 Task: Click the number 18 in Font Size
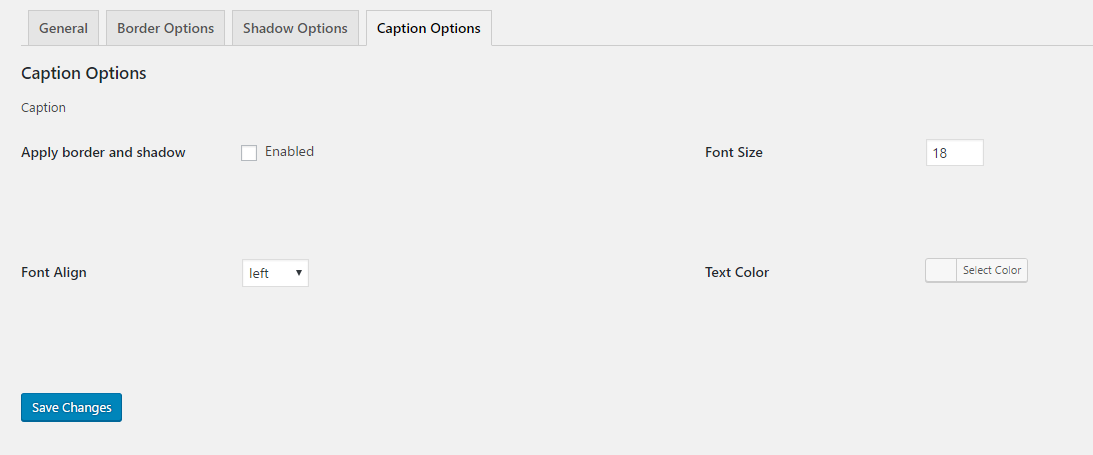click(x=940, y=153)
